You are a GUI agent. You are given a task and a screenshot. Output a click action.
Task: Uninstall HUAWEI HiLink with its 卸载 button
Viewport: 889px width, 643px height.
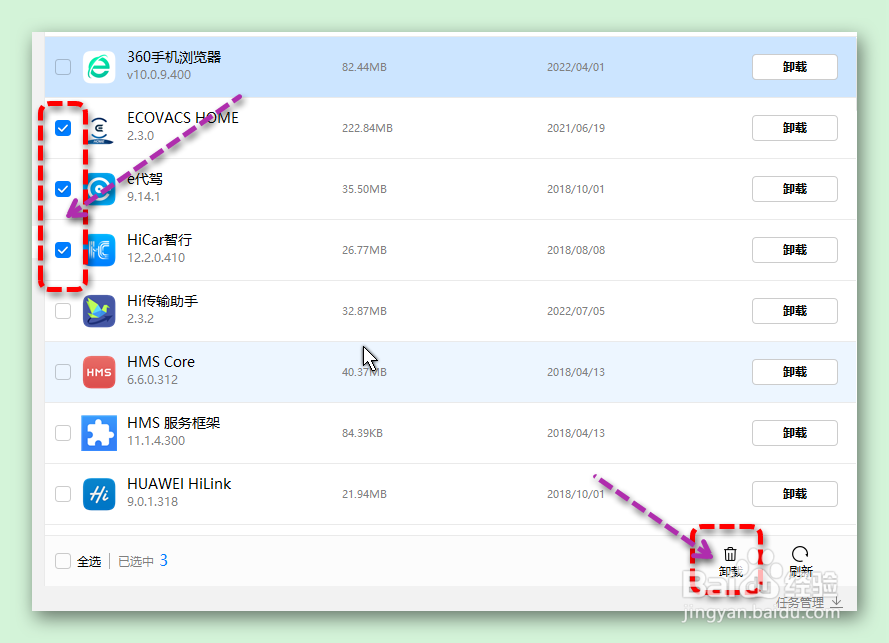[794, 494]
